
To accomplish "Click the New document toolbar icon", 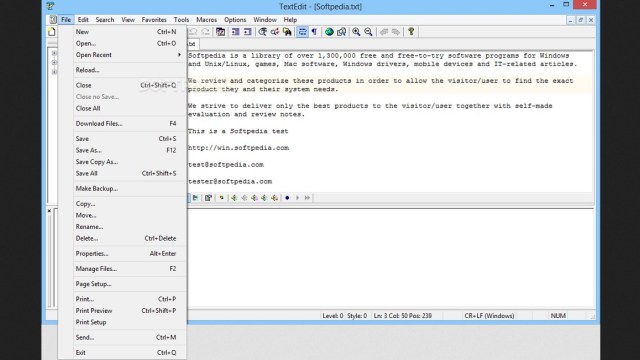I will point(52,32).
